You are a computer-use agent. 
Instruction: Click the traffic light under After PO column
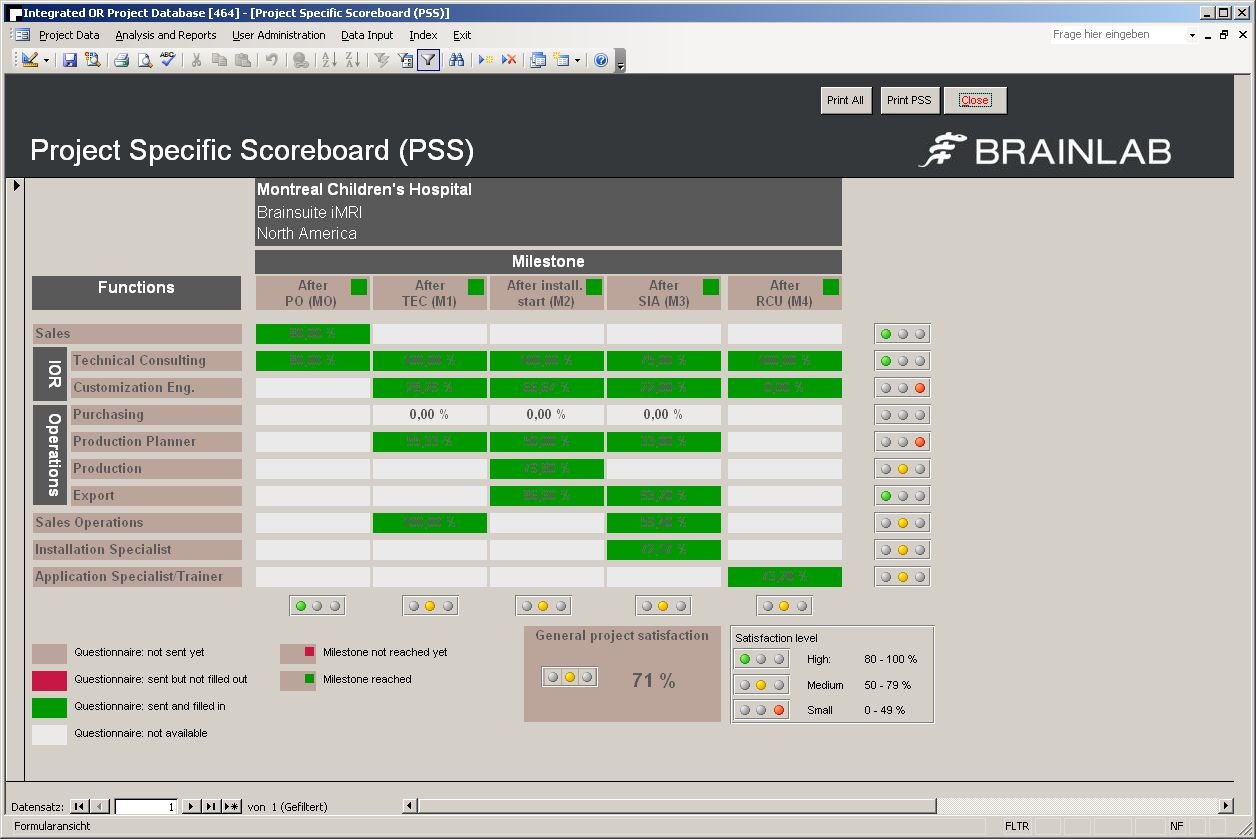click(317, 605)
